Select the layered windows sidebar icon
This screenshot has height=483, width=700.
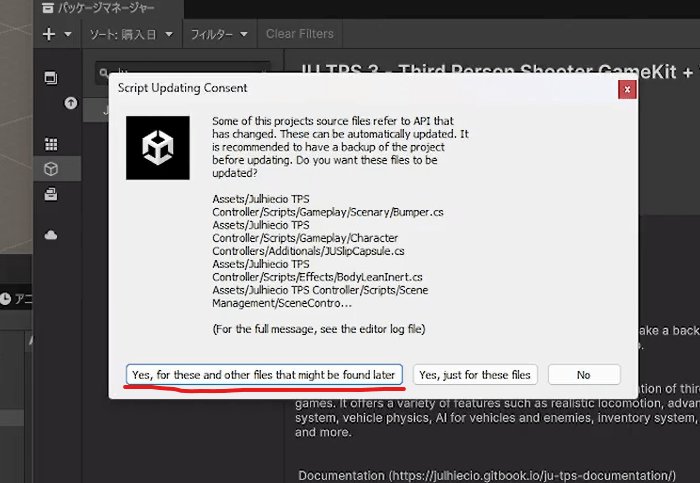click(51, 78)
